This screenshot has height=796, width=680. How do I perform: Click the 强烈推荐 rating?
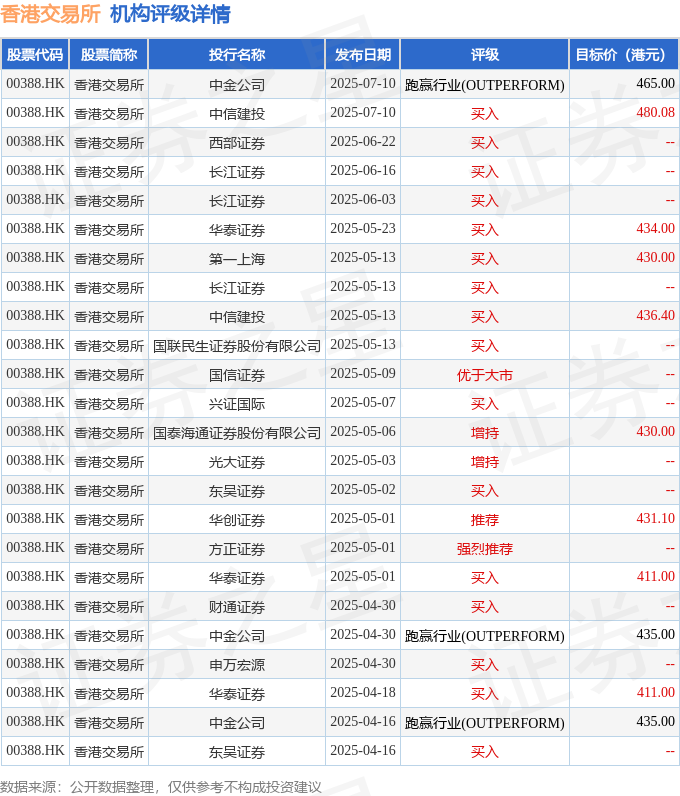484,549
